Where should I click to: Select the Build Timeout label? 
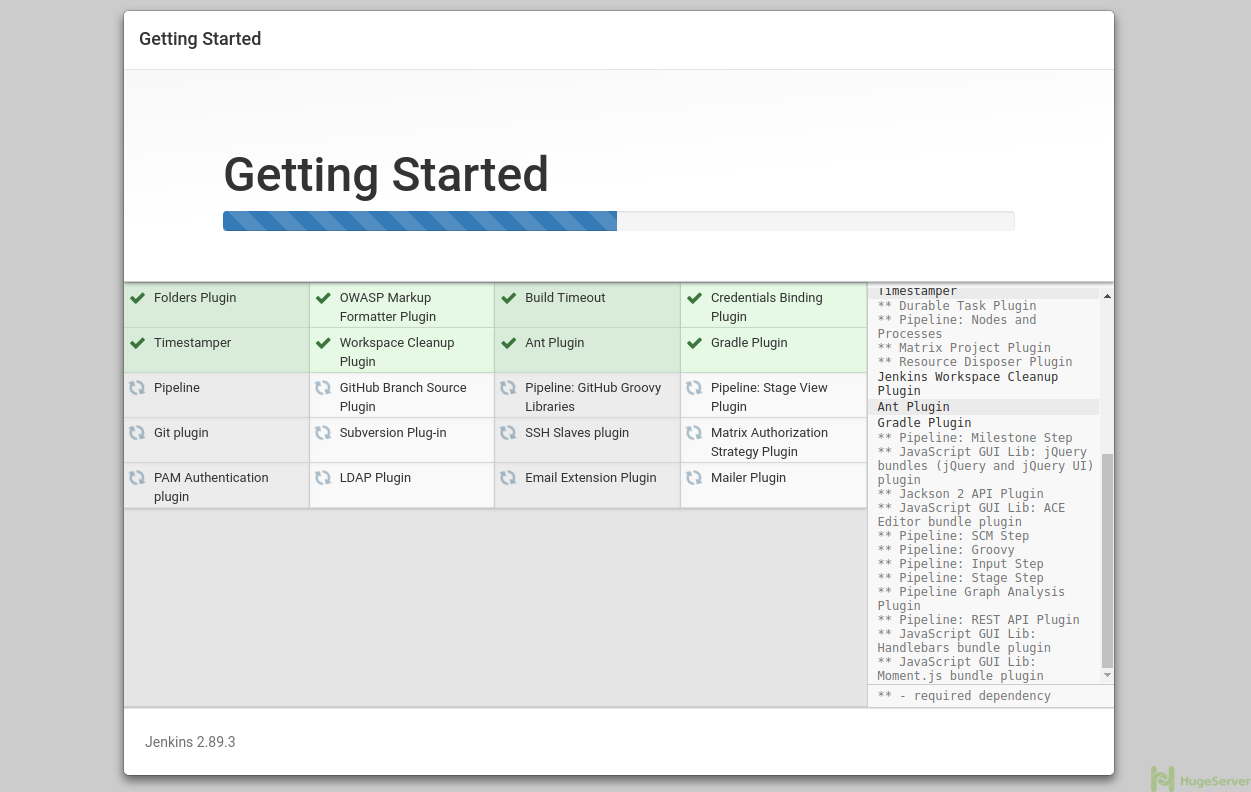(x=565, y=298)
